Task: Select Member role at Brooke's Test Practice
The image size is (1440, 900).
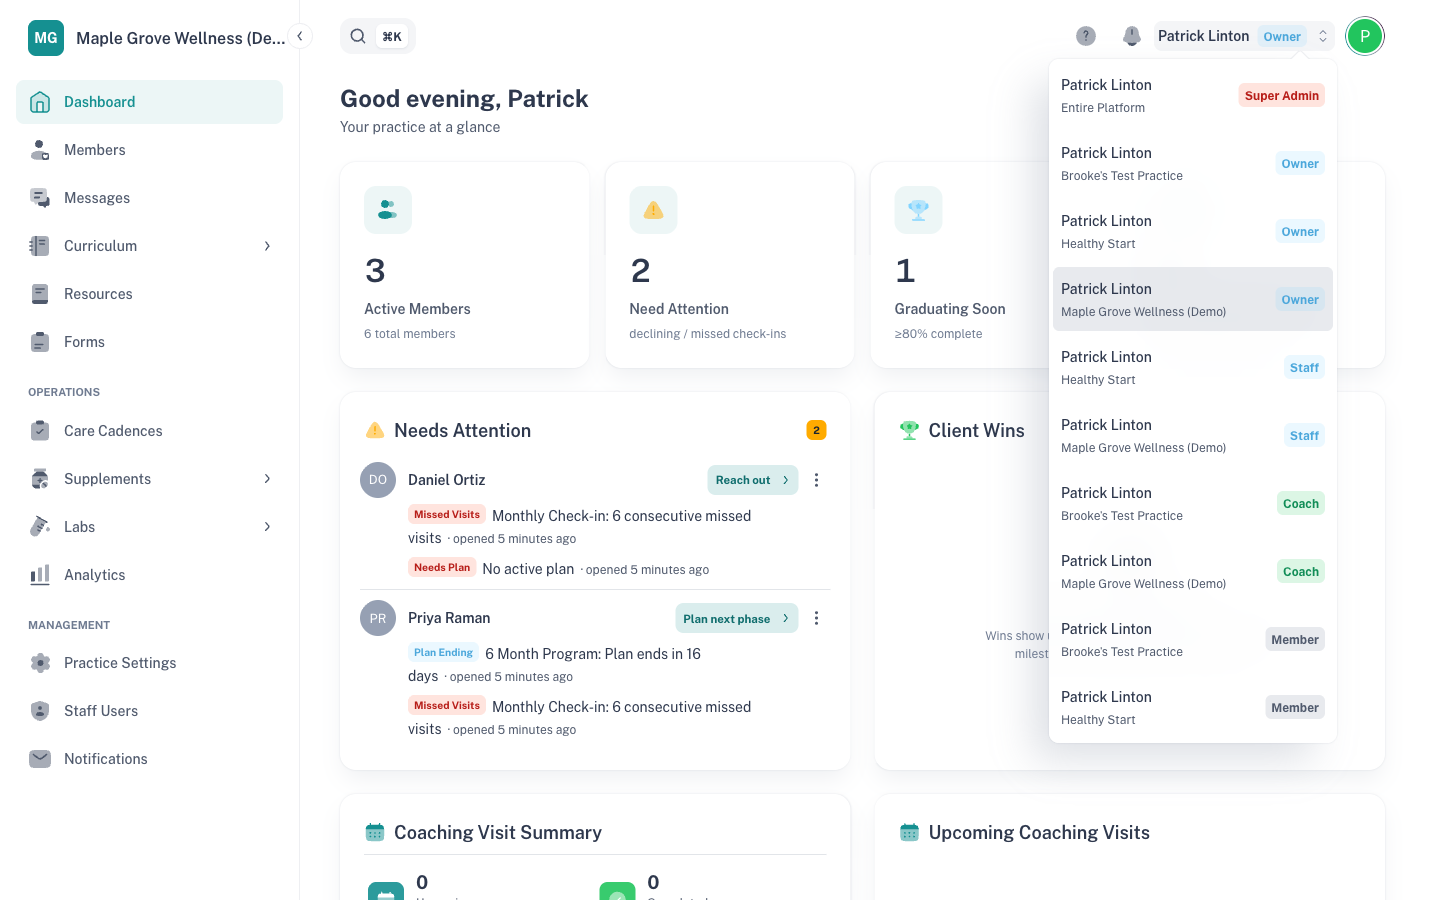Action: coord(1193,639)
